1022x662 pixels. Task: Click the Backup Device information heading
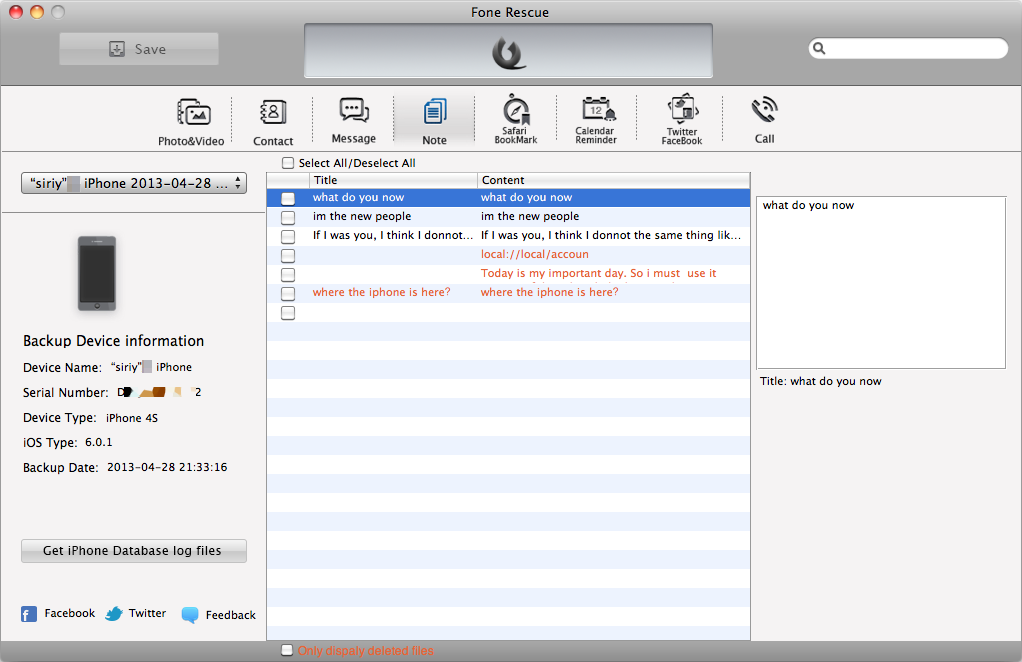click(x=113, y=341)
